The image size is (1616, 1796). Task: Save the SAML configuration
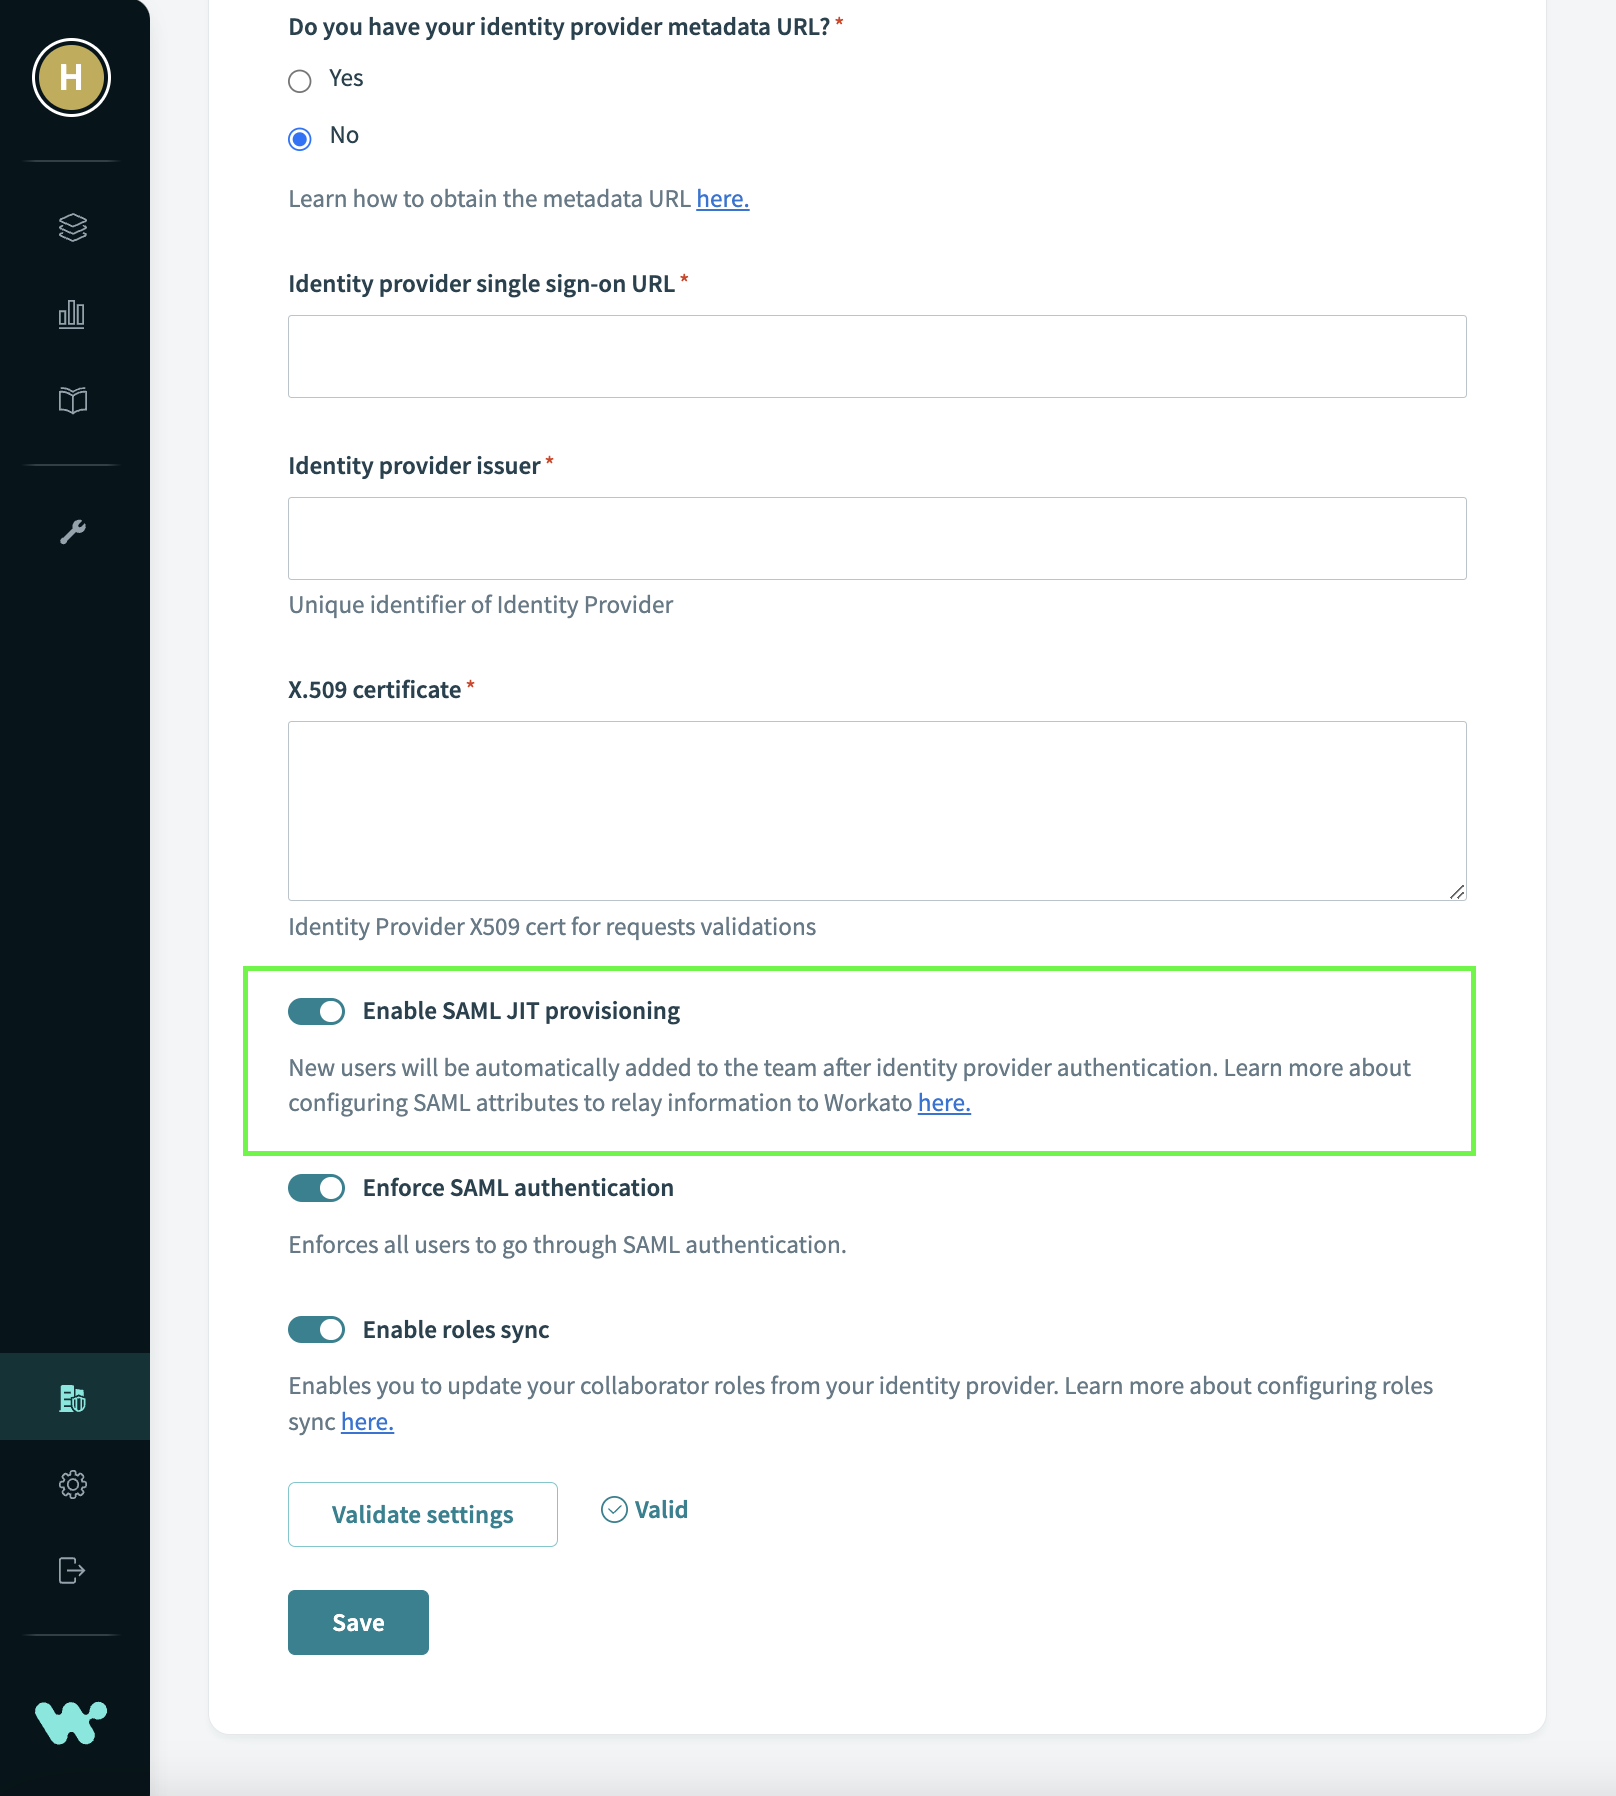(x=357, y=1622)
